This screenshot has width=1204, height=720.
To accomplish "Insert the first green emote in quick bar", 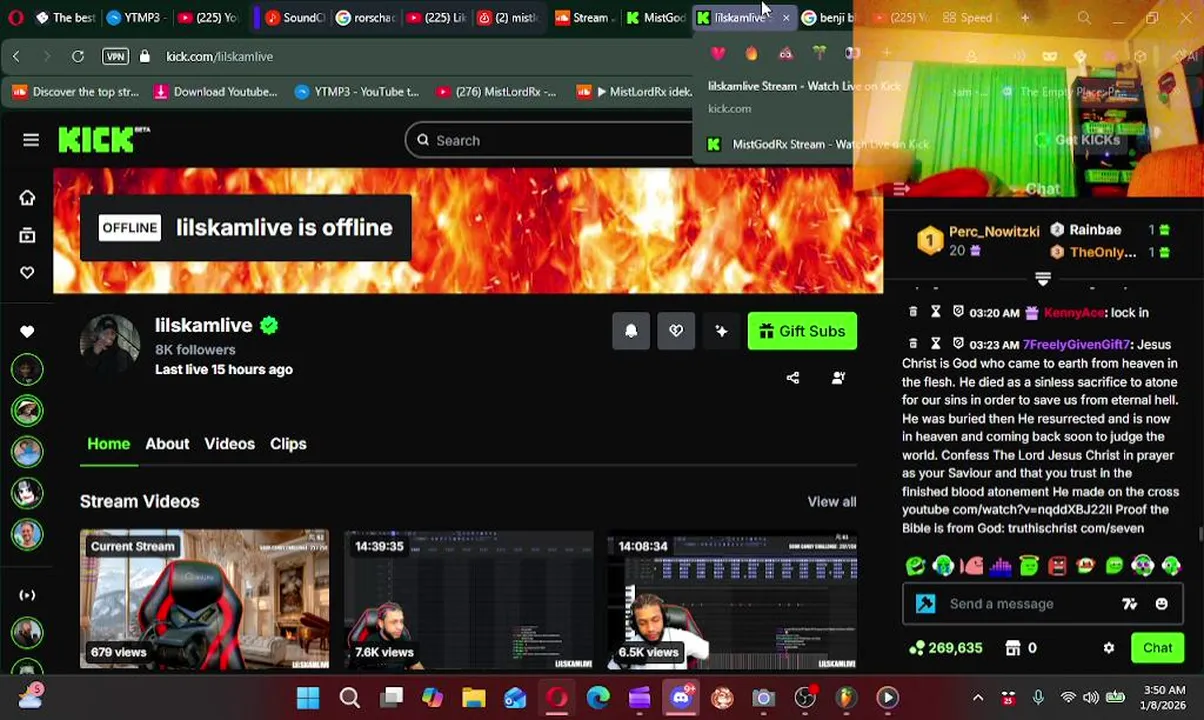I will click(x=915, y=566).
